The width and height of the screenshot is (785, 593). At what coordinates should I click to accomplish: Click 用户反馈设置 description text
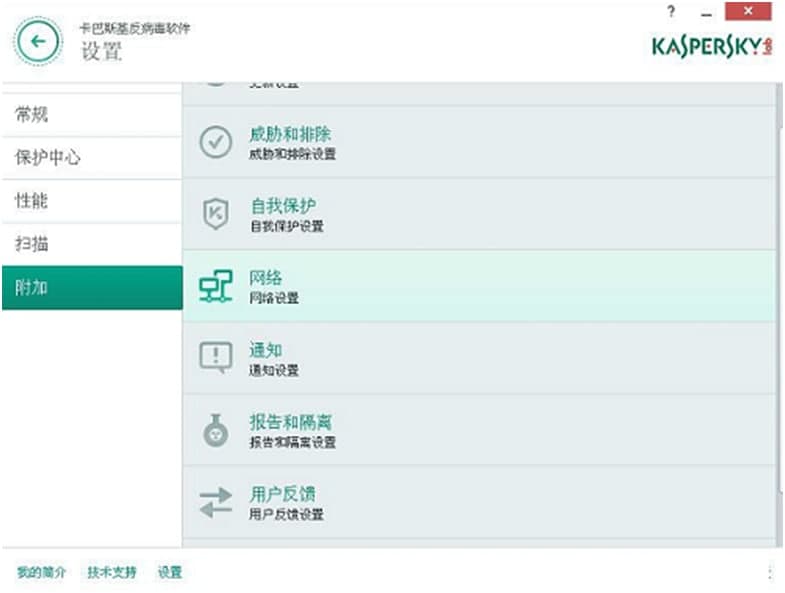pos(286,514)
